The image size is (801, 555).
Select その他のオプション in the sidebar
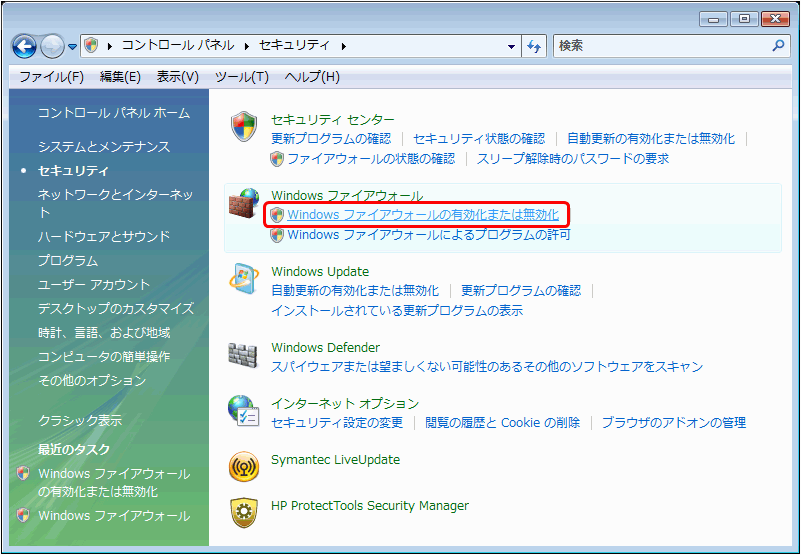coord(92,381)
